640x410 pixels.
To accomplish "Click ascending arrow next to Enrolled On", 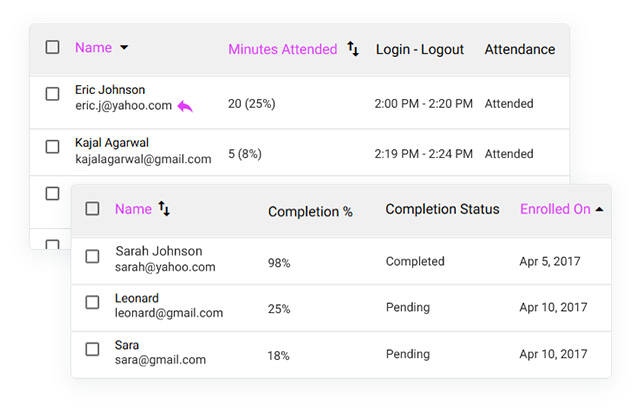I will (x=599, y=210).
